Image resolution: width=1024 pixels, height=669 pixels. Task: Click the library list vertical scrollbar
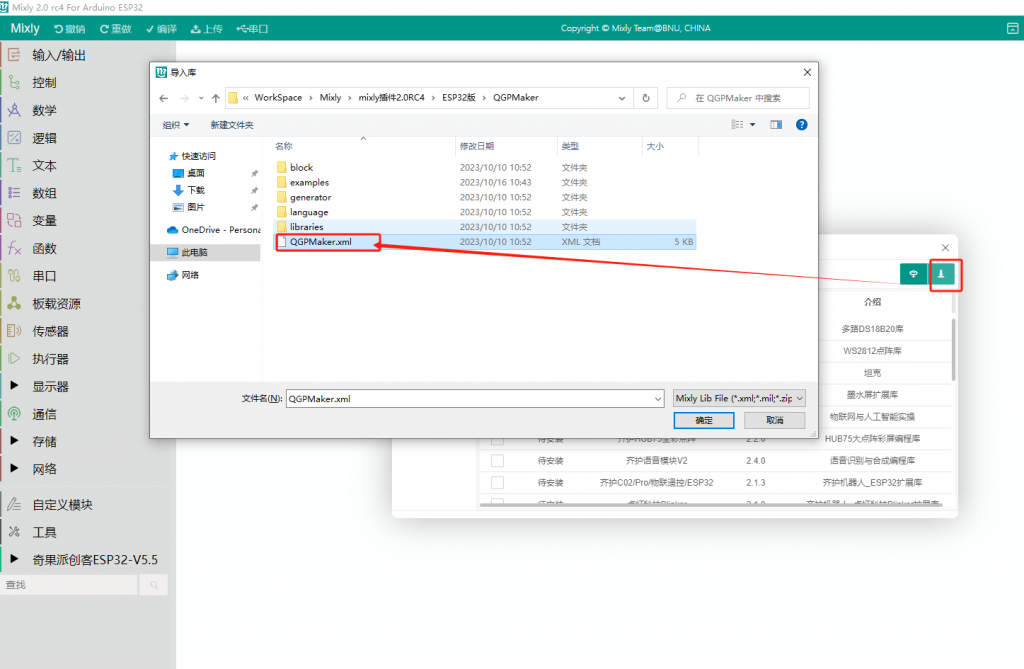pos(953,350)
